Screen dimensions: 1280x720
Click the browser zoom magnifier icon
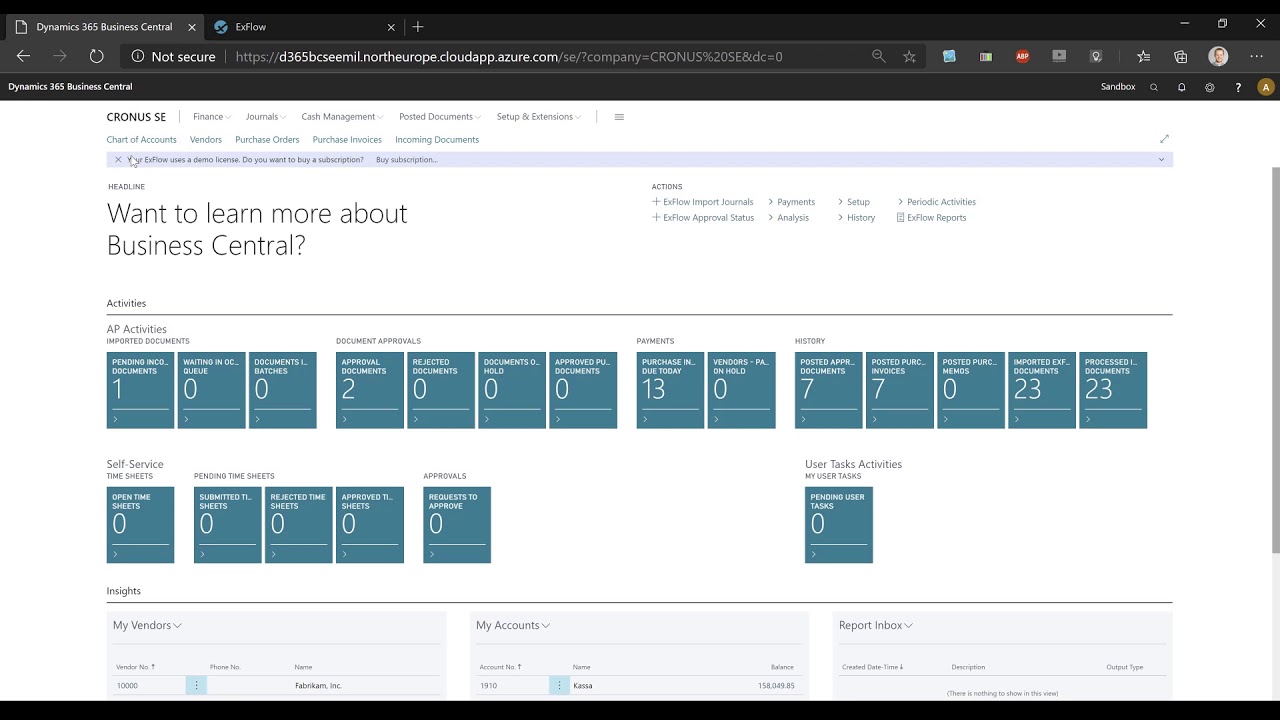pyautogui.click(x=879, y=57)
